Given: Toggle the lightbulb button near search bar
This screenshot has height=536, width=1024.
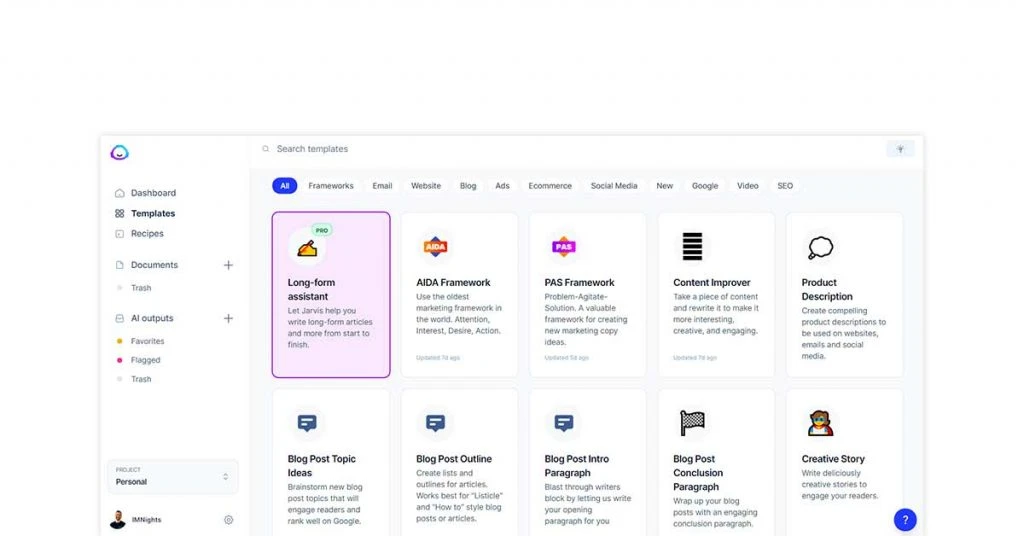Looking at the screenshot, I should coord(900,149).
